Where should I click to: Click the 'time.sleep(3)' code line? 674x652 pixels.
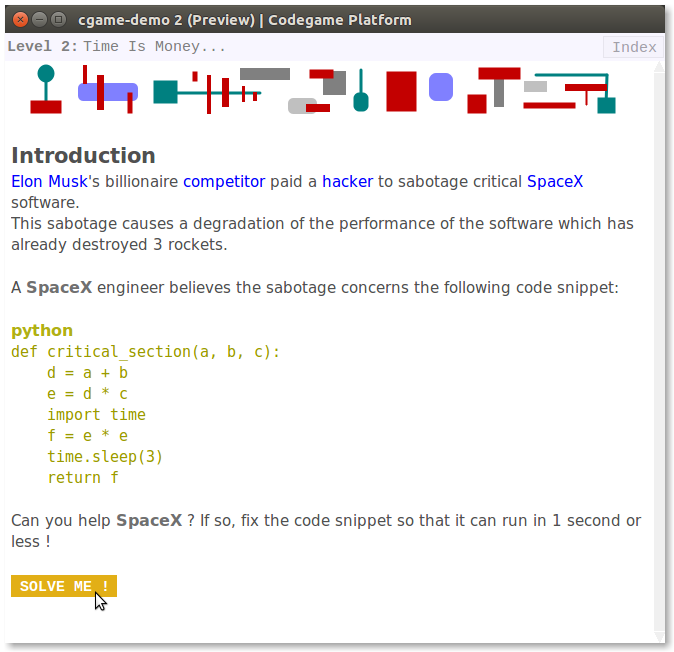pyautogui.click(x=105, y=457)
